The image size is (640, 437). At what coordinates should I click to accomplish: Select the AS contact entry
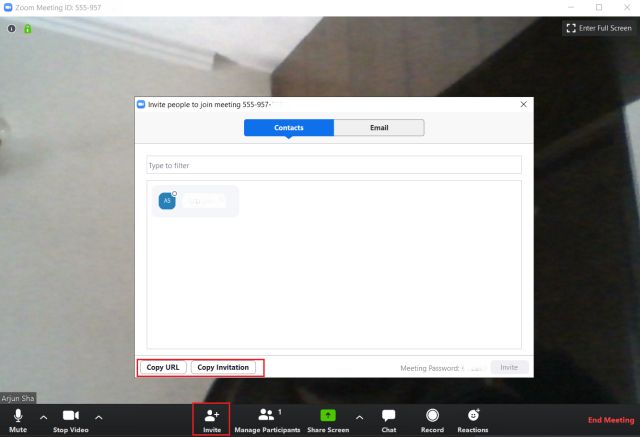coord(195,201)
